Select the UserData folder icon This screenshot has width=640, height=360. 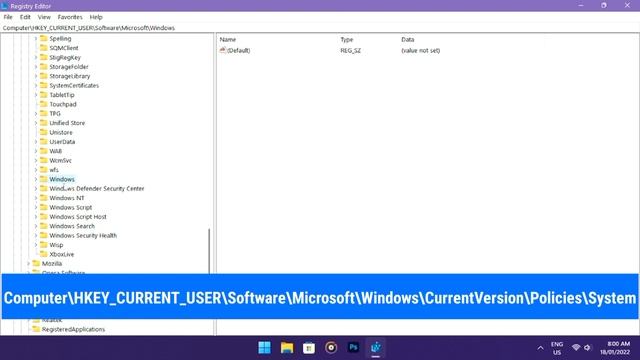pos(44,142)
